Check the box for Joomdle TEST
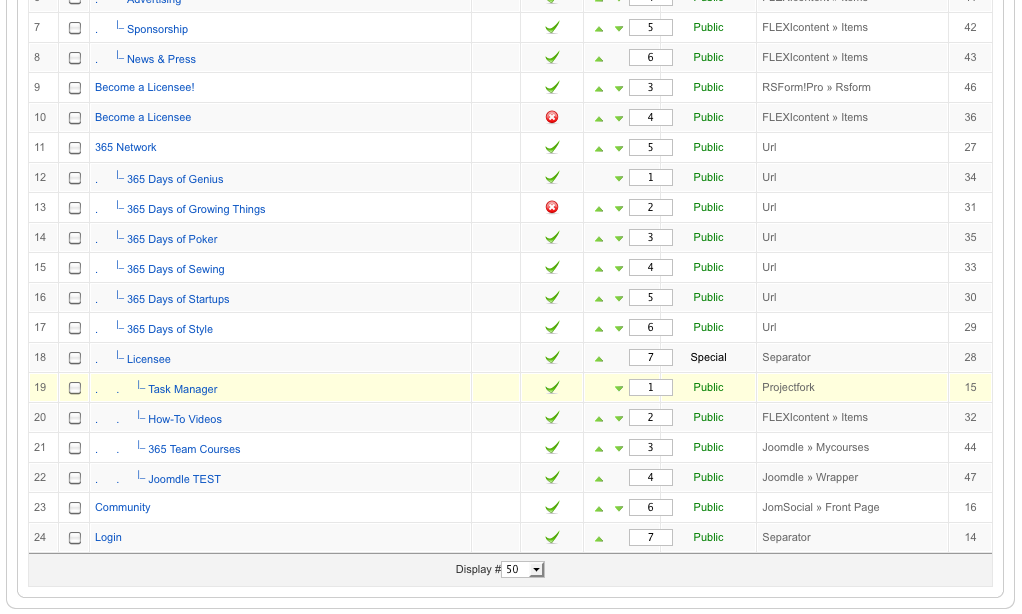The image size is (1022, 614). tap(75, 478)
